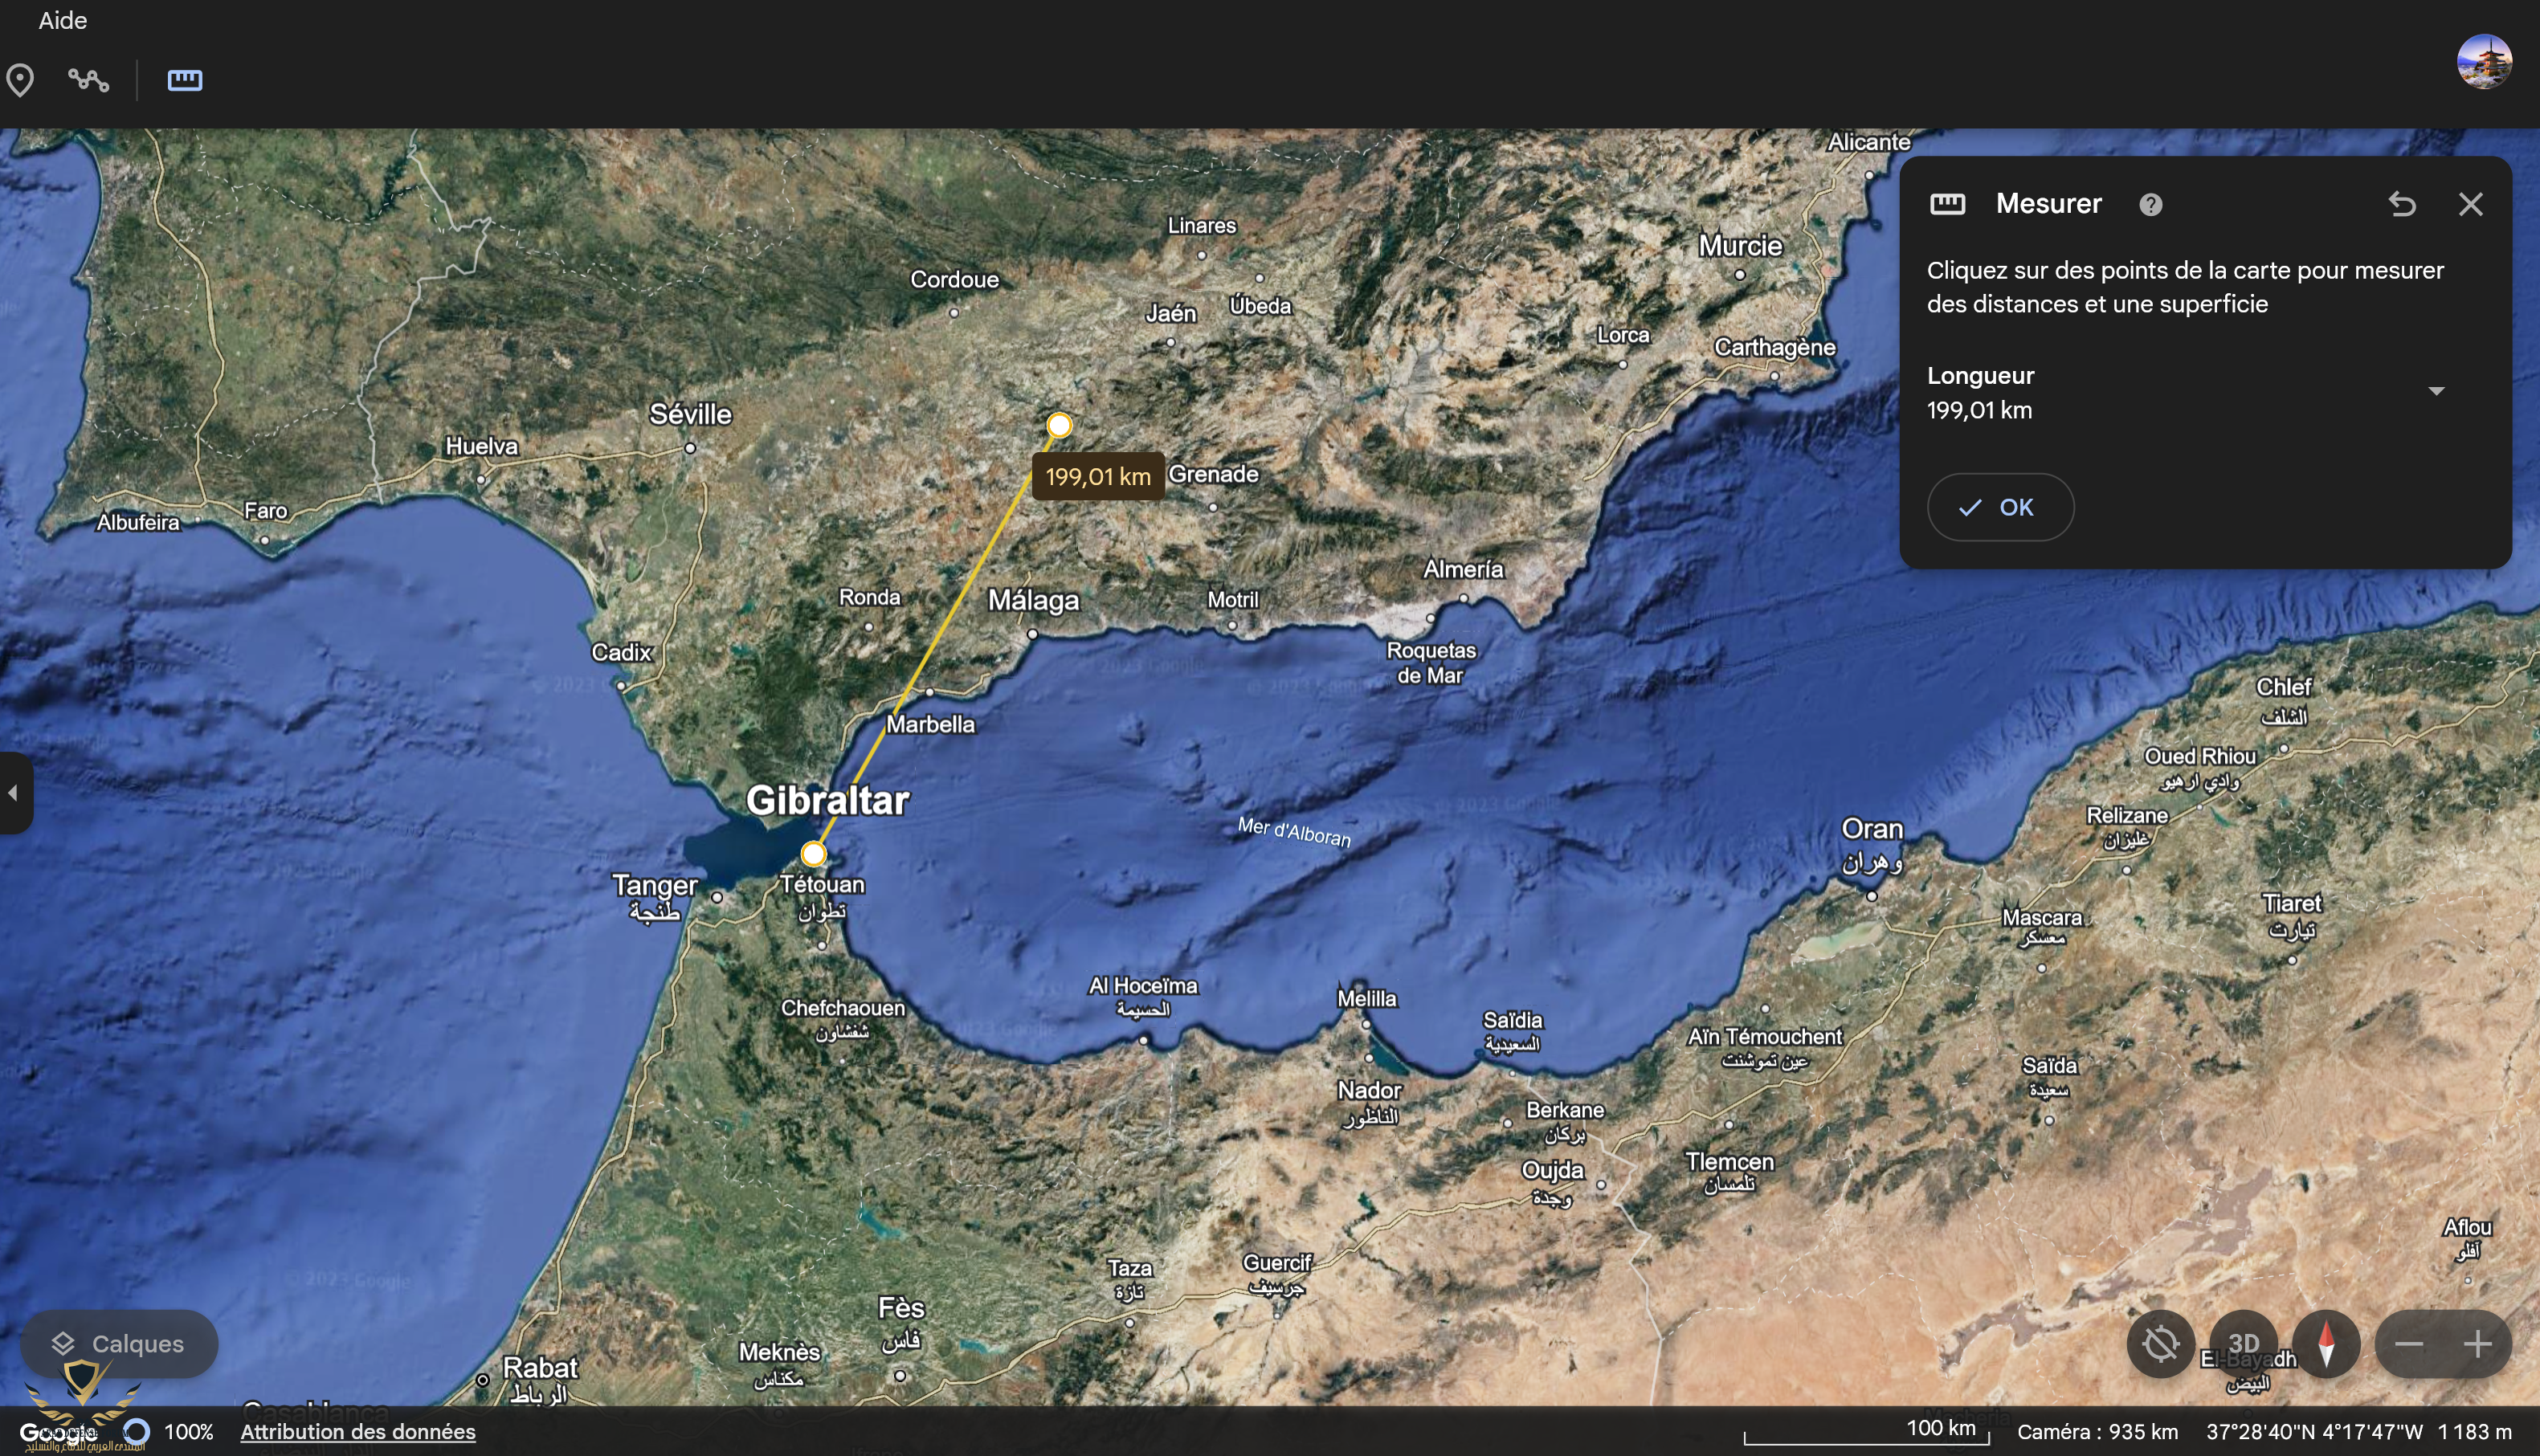Open Attribution des données link

point(357,1431)
